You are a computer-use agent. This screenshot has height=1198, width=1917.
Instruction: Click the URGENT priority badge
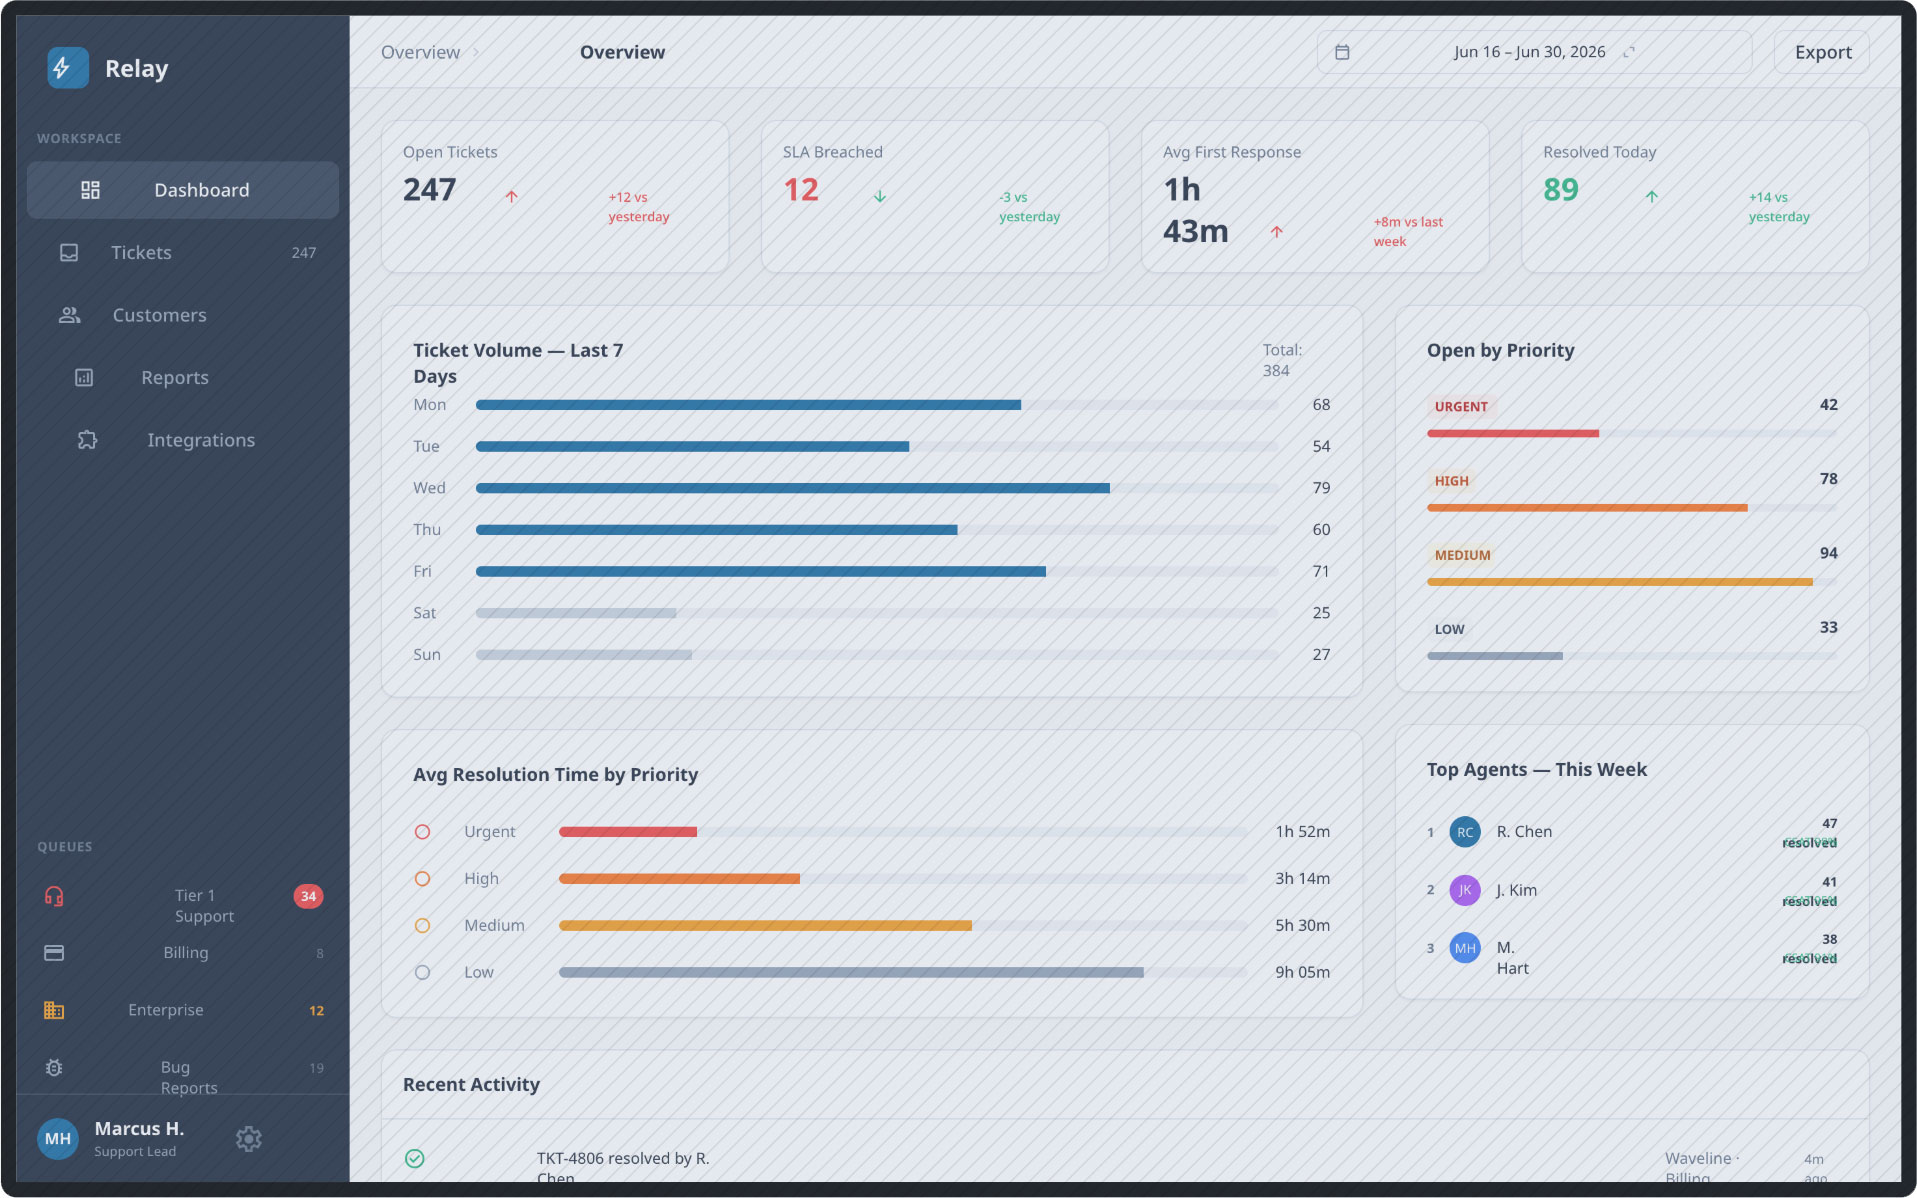click(x=1461, y=407)
